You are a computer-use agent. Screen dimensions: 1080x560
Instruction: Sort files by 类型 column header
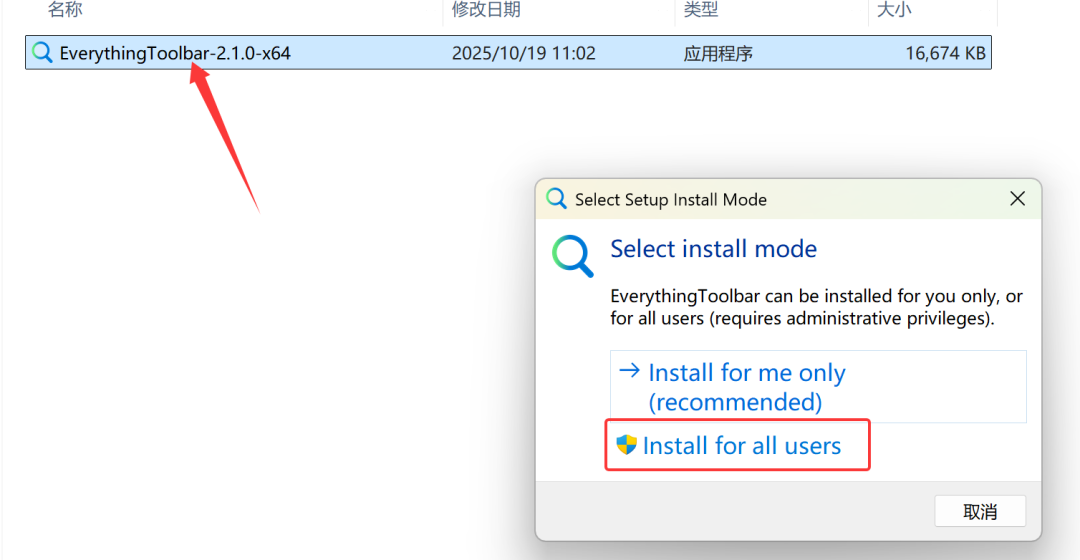(x=700, y=10)
